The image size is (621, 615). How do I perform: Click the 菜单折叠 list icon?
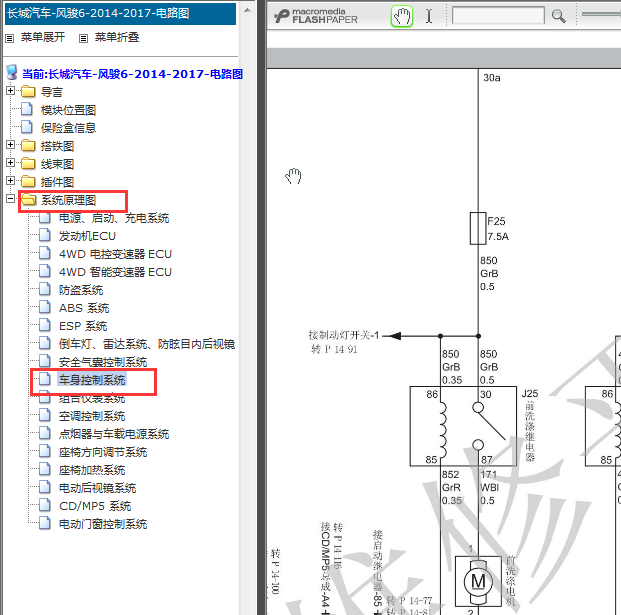pyautogui.click(x=83, y=38)
